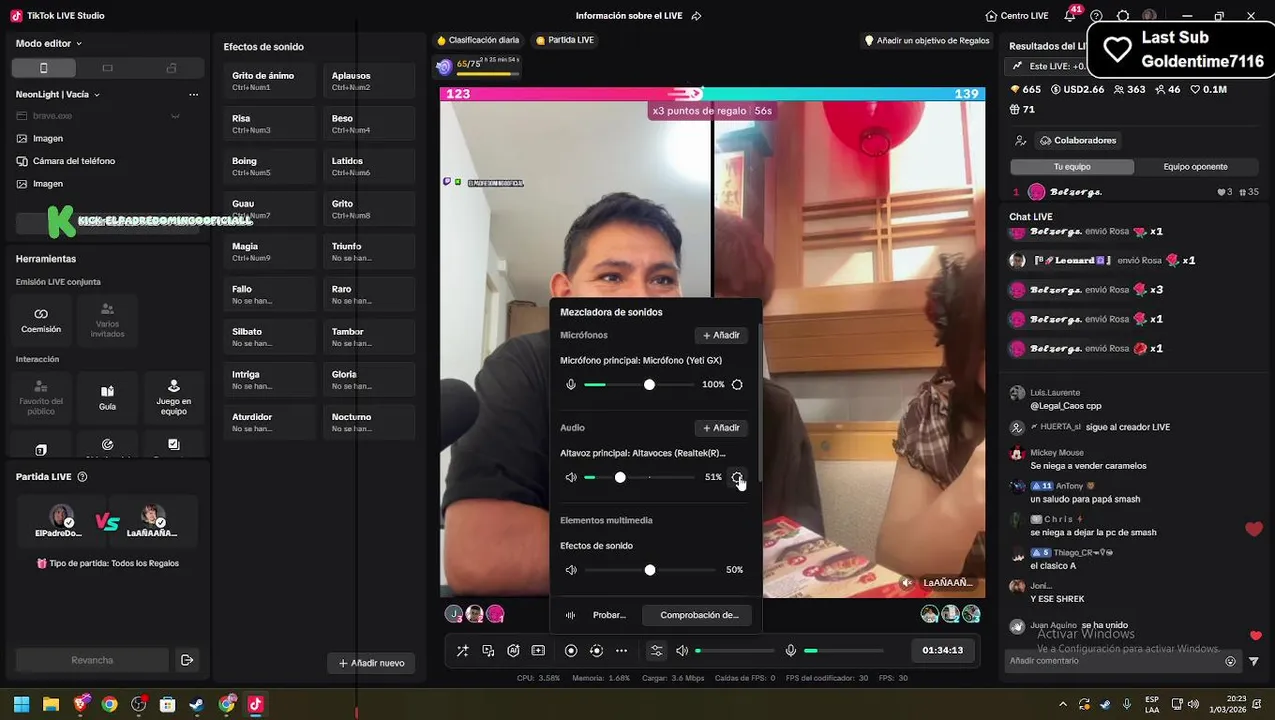Select Cámara del teléfono source

pos(74,161)
